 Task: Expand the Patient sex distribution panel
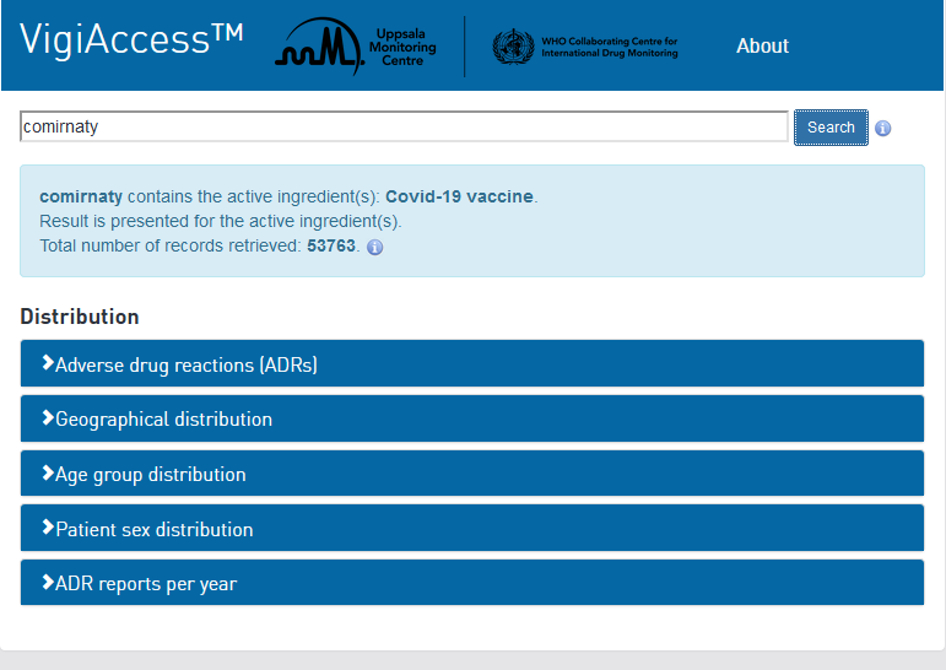coord(154,529)
